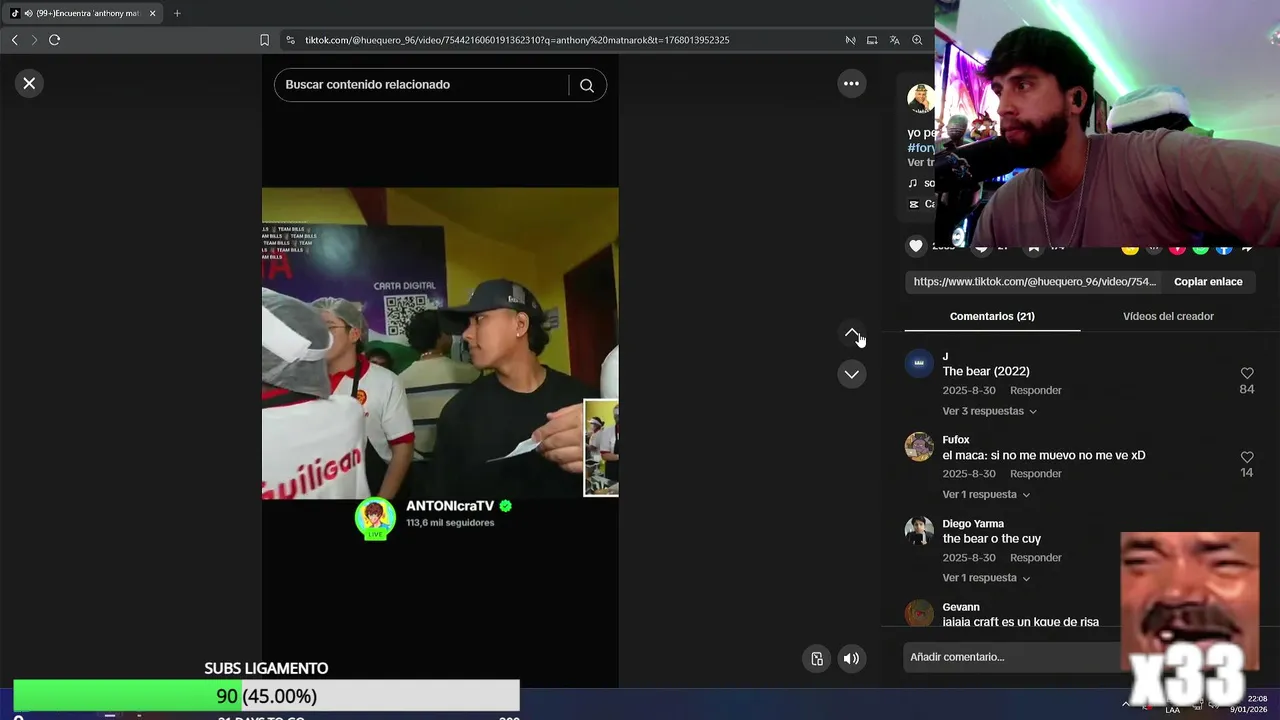
Task: Click into the 'Añadir comentario...' field
Action: (1010, 657)
